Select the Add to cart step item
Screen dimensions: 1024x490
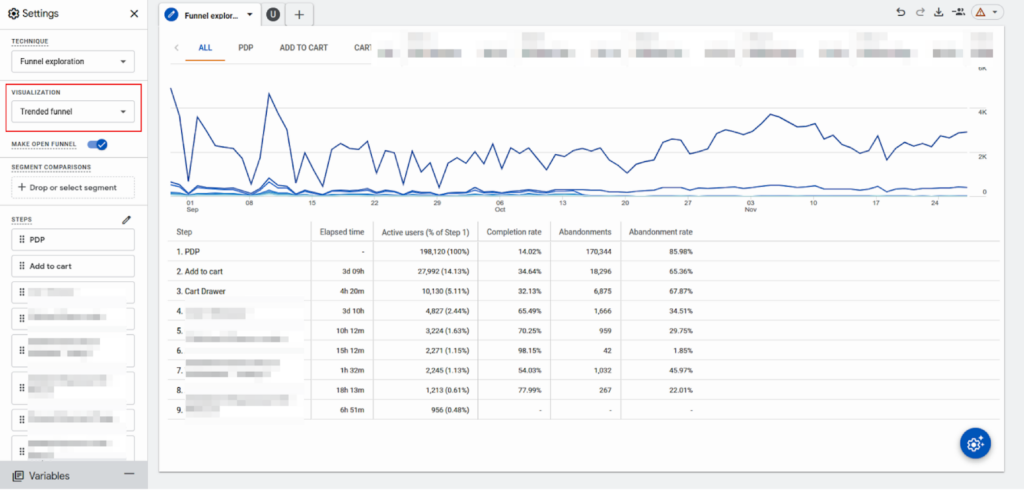(73, 266)
